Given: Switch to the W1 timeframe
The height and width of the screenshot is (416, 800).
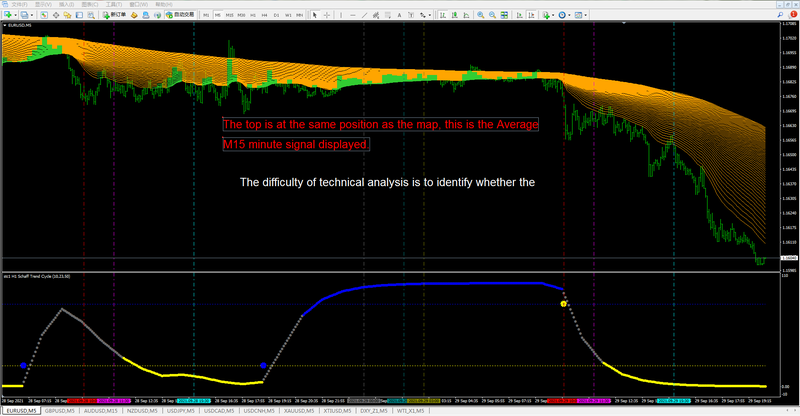Looking at the screenshot, I should point(288,15).
